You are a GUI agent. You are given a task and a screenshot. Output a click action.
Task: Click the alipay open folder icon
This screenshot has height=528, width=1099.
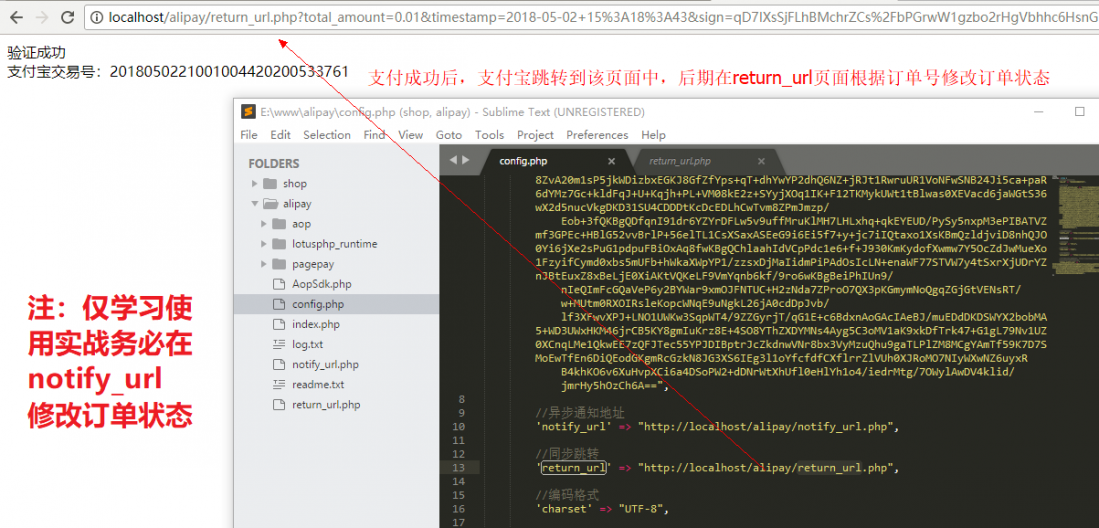click(270, 204)
